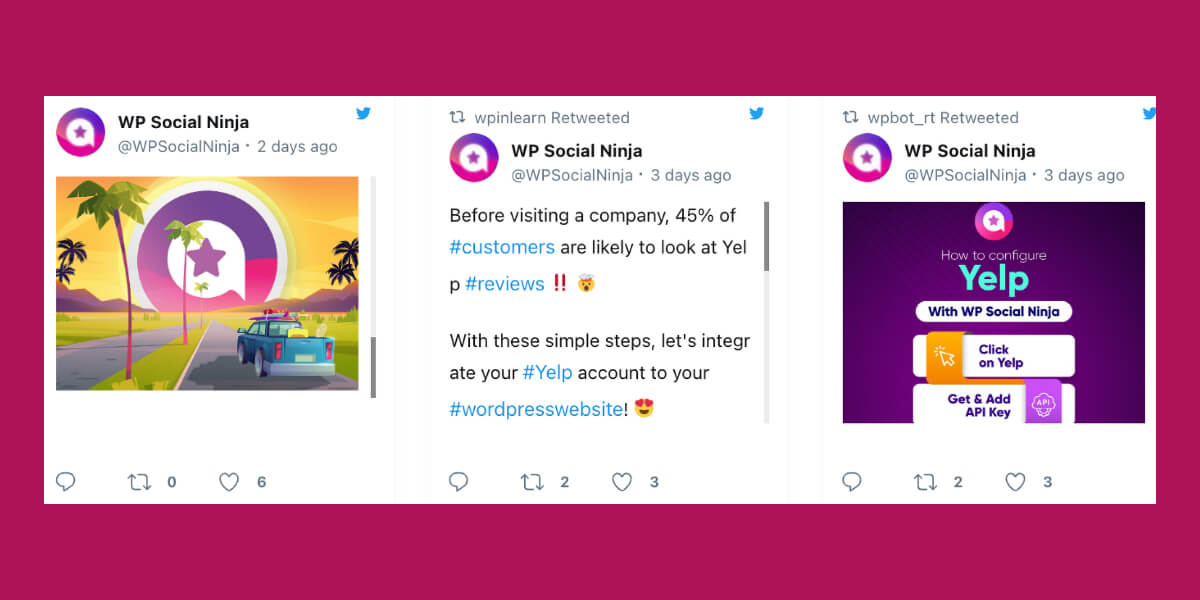Image resolution: width=1200 pixels, height=600 pixels.
Task: Retweet the middle tweet about Yelp reviews
Action: pyautogui.click(x=532, y=482)
